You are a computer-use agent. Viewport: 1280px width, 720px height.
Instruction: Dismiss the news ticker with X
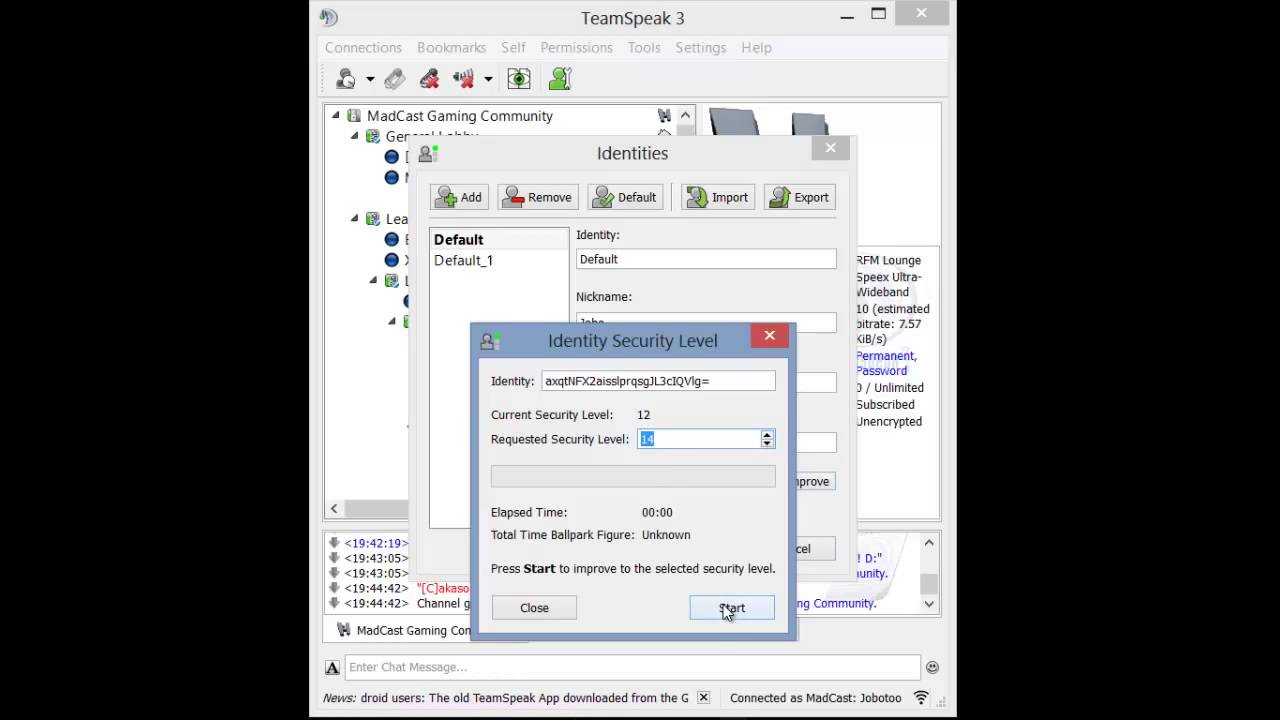[703, 698]
